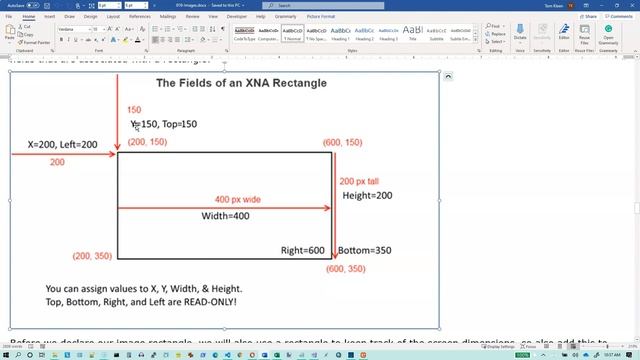
Task: Click Clear All Formatting icon
Action: 142,29
